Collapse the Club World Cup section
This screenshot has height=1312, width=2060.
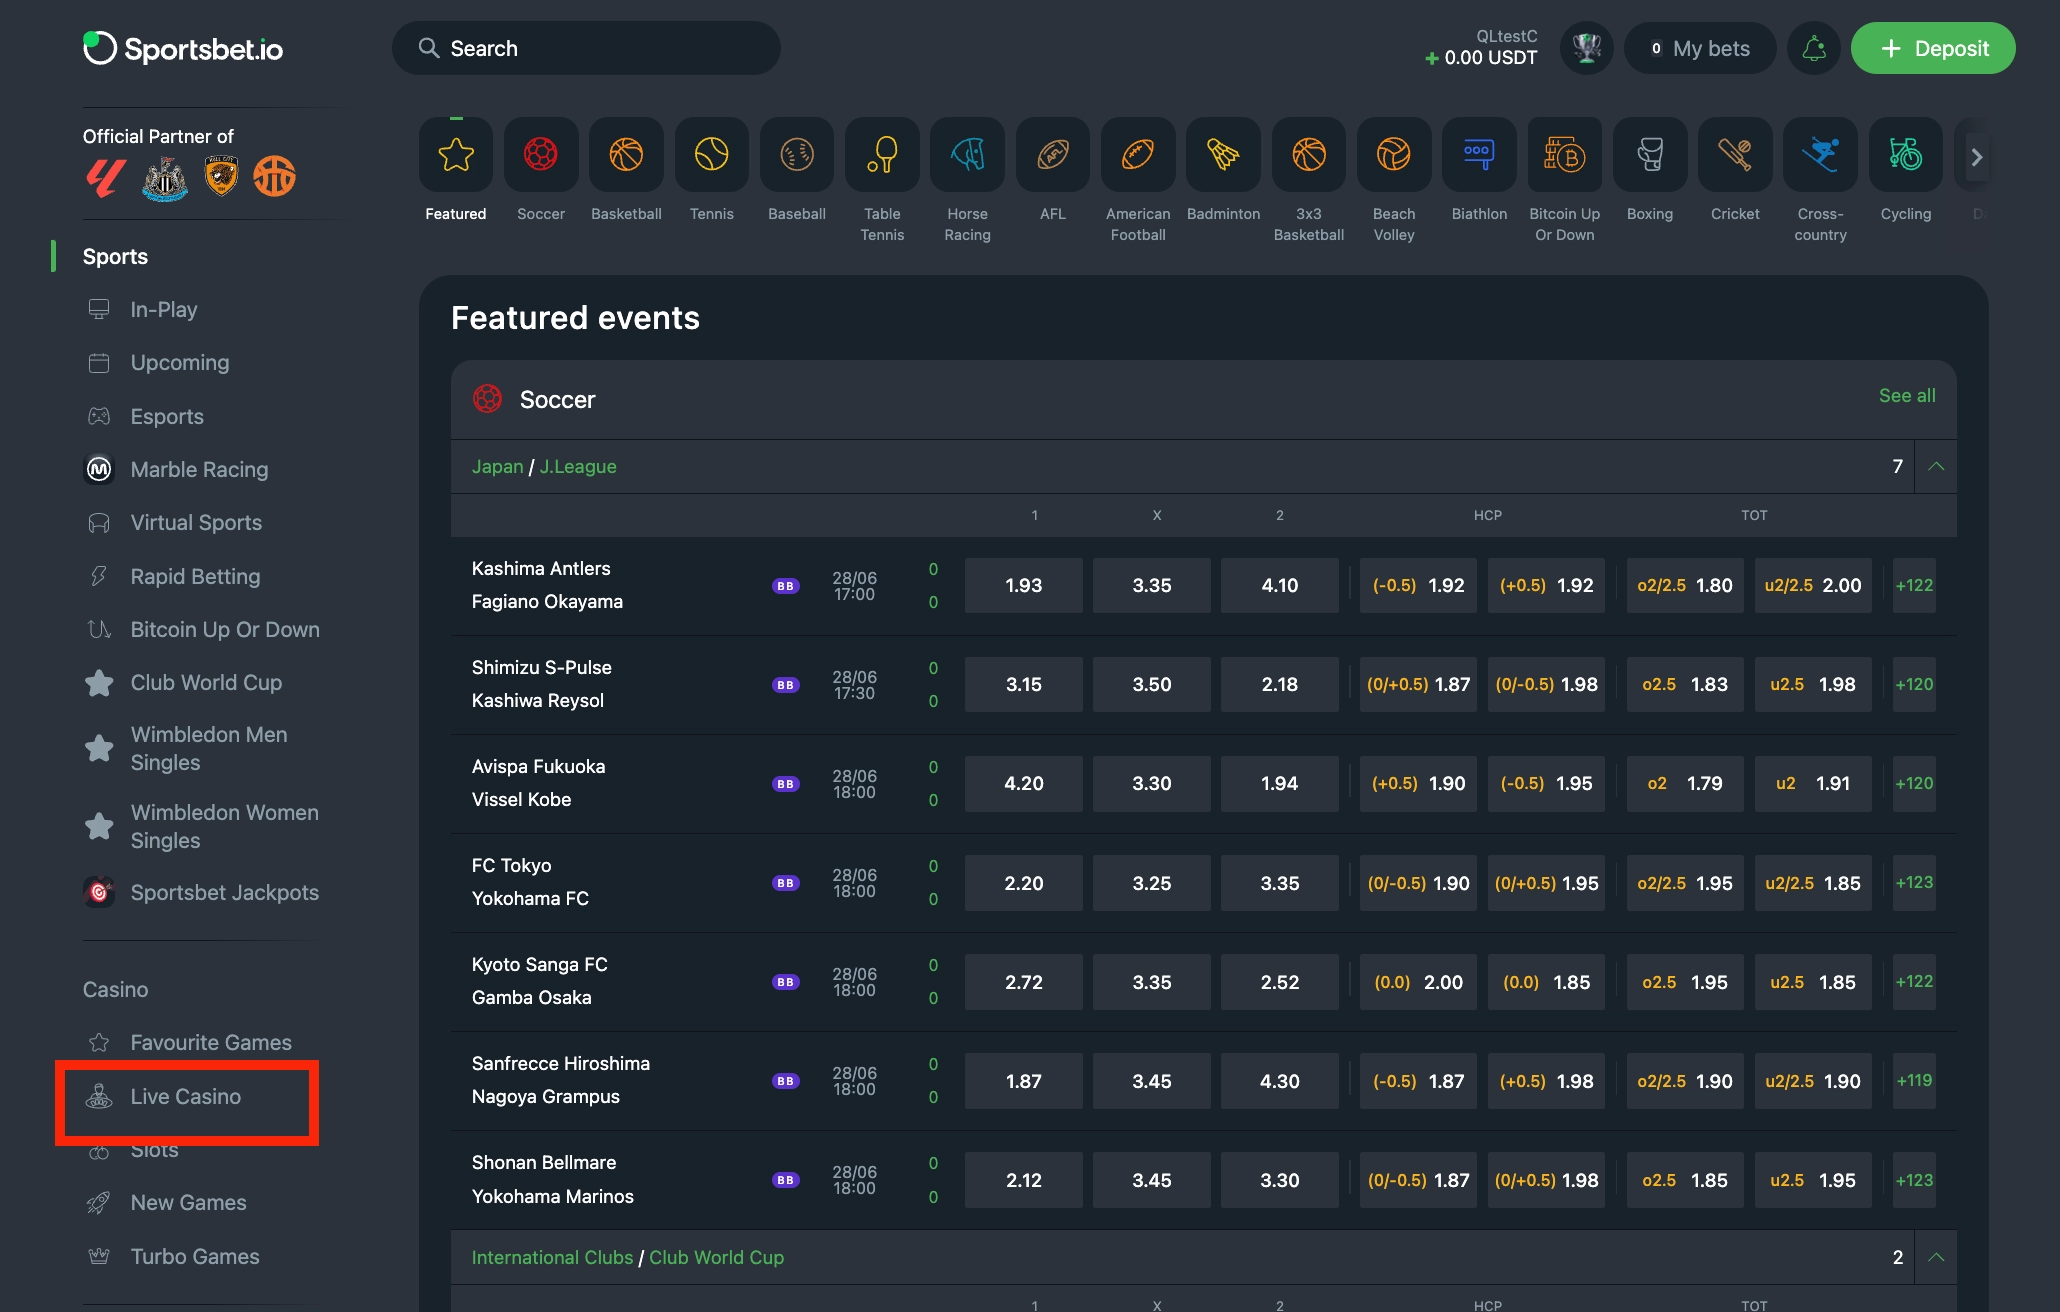click(x=1936, y=1257)
